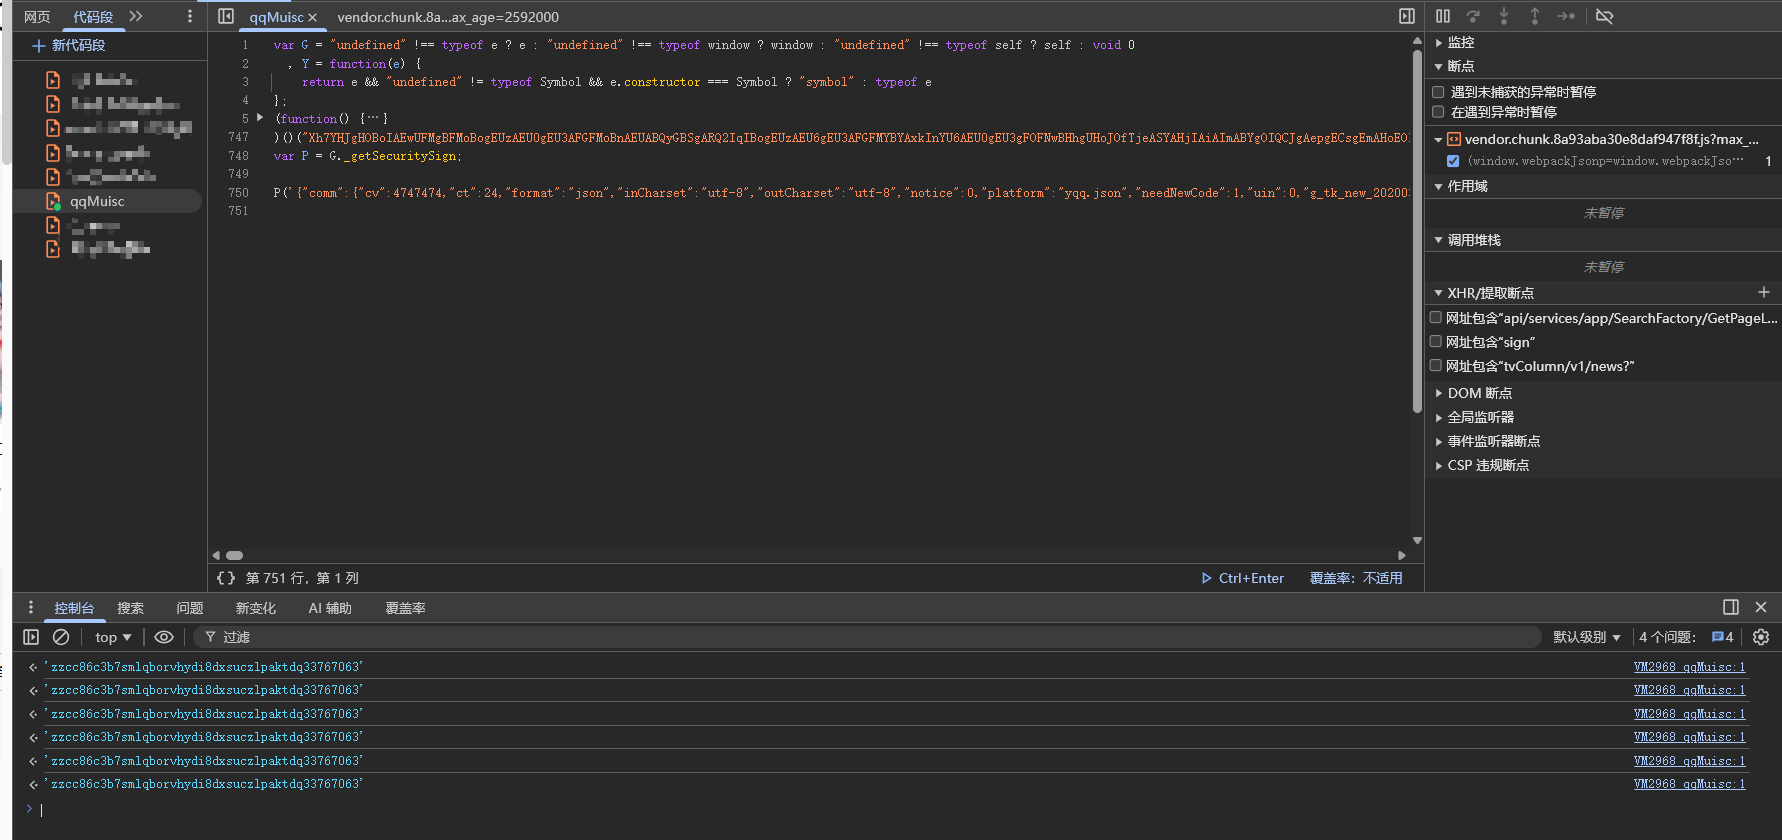Add a new XHR/fetch breakpoint

point(1763,292)
